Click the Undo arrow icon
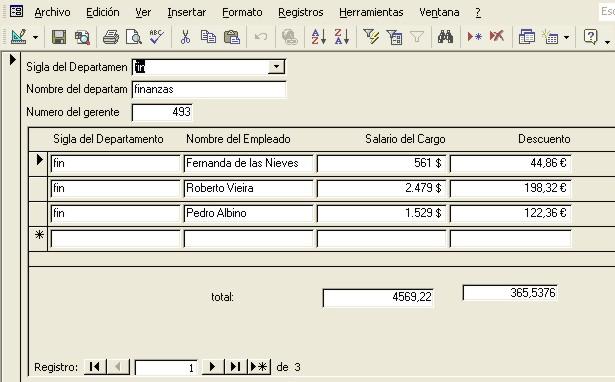 click(261, 37)
